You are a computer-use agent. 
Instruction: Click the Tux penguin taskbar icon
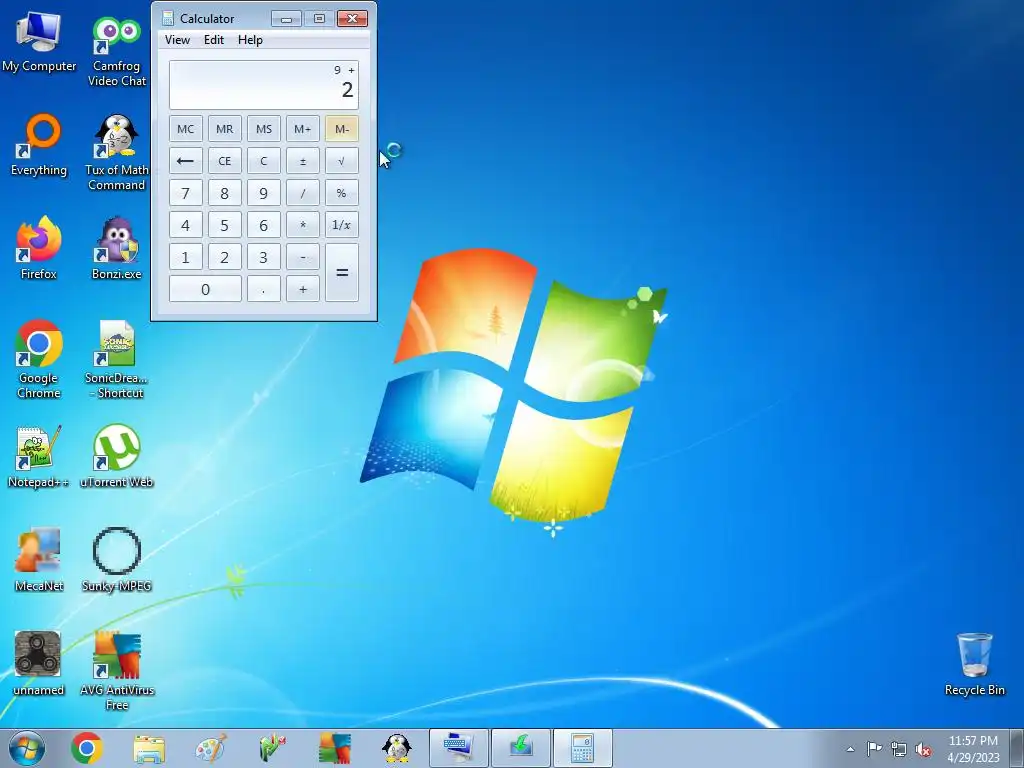396,748
